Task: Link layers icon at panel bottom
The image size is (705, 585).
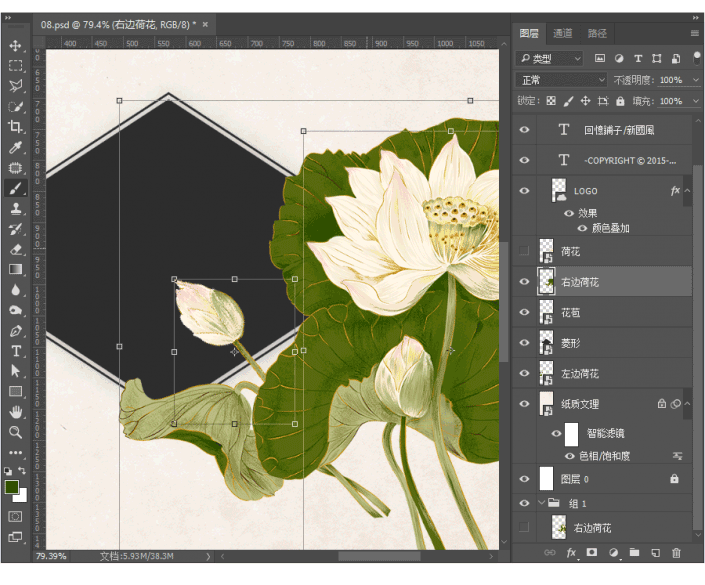Action: [x=549, y=553]
